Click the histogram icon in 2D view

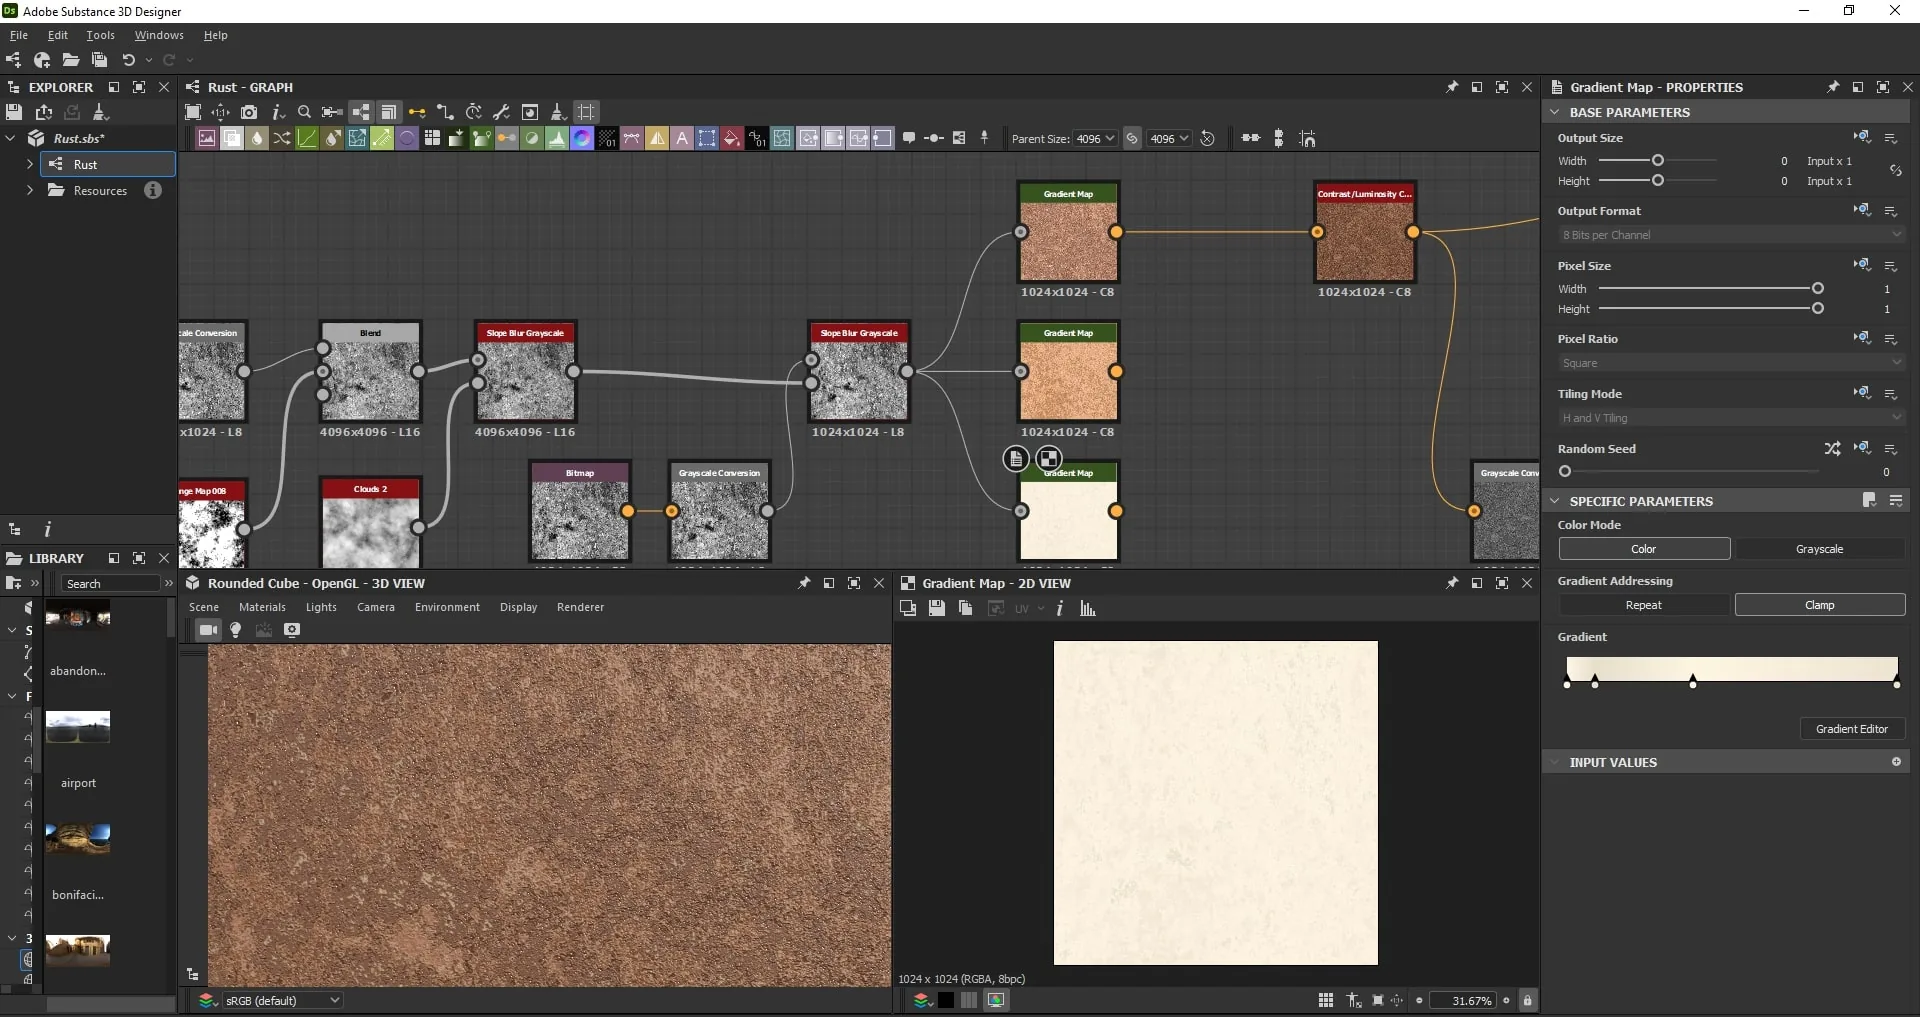click(1088, 608)
